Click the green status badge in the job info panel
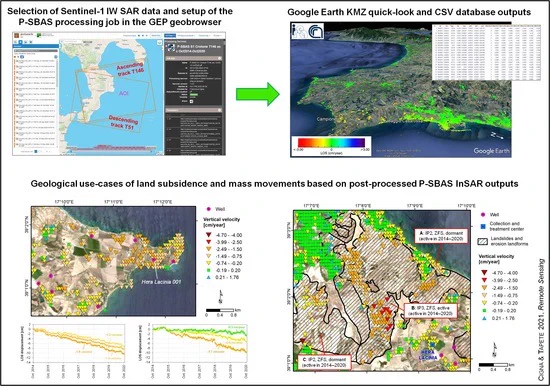 [x=194, y=94]
